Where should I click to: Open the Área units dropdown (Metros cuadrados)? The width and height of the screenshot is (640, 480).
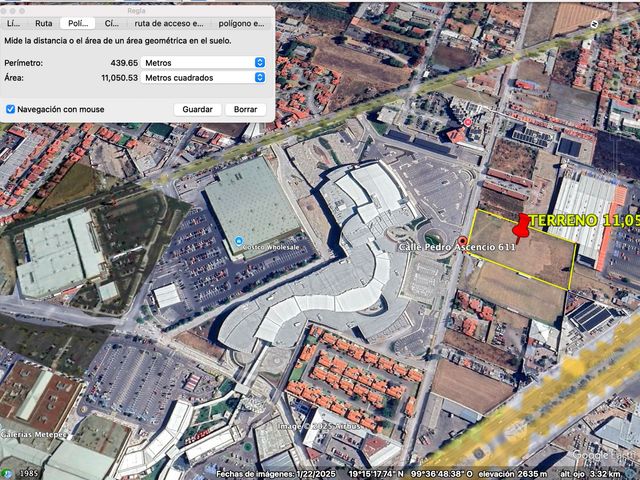[x=203, y=77]
